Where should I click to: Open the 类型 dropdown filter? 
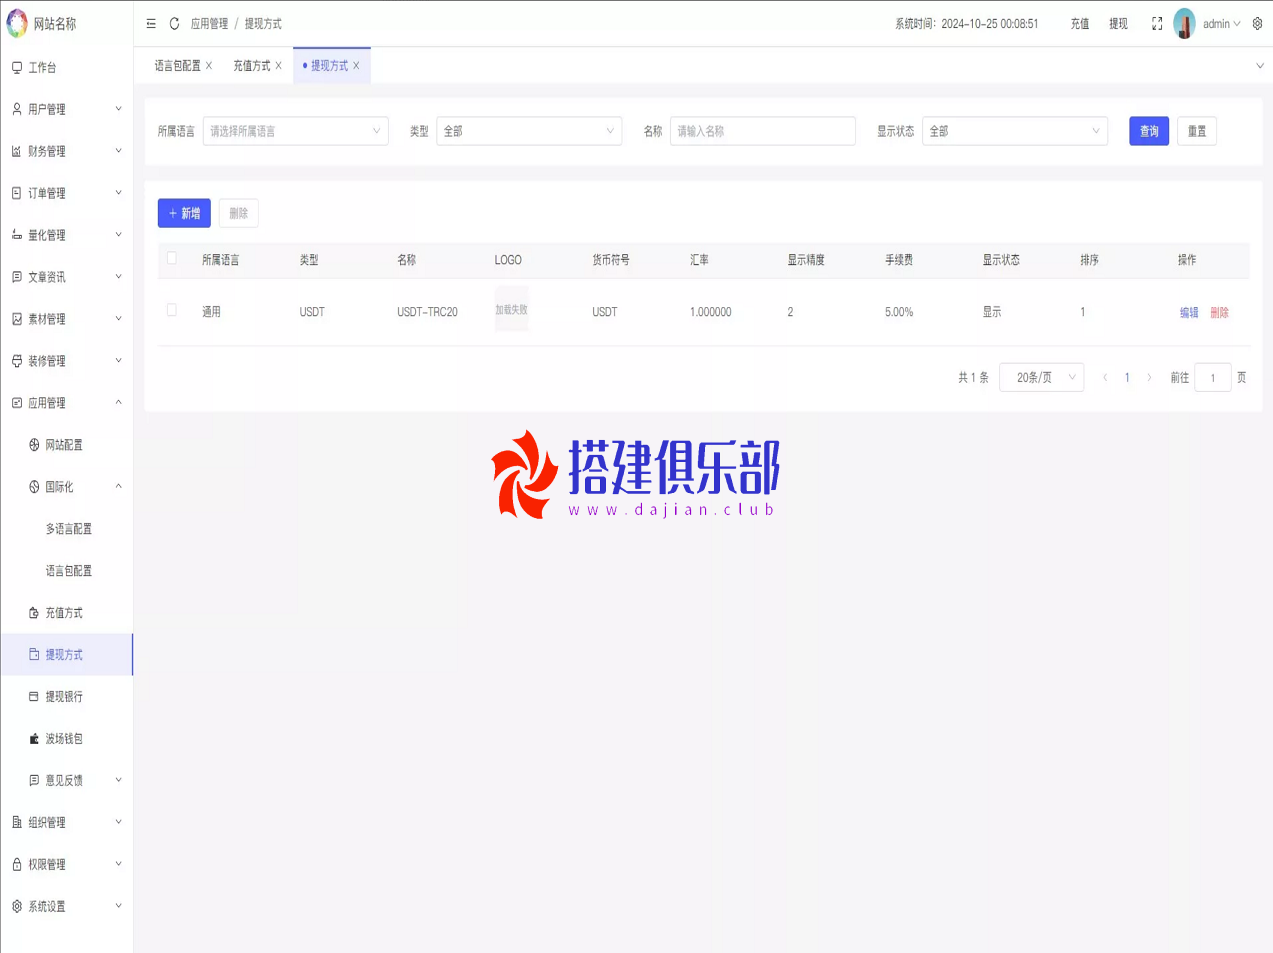click(x=529, y=131)
